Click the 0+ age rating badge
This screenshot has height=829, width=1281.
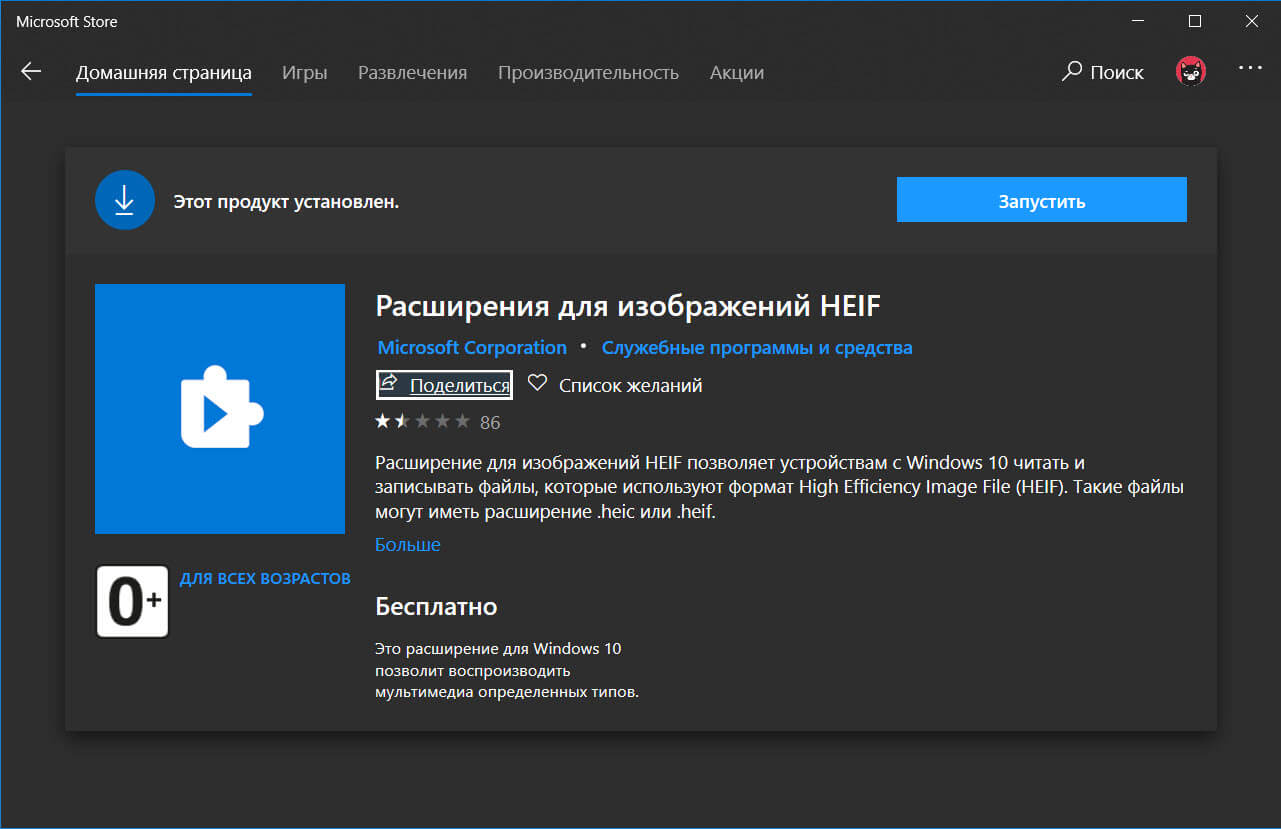tap(132, 601)
